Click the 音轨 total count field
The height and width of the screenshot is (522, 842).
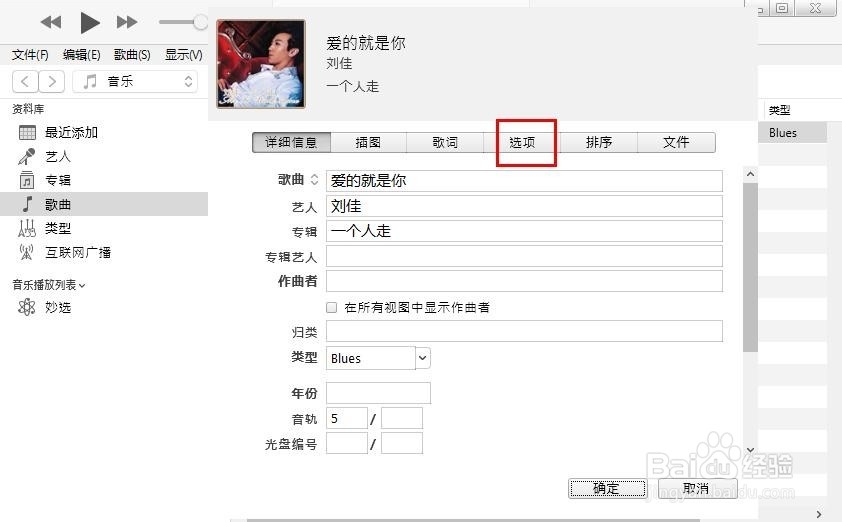(x=402, y=418)
